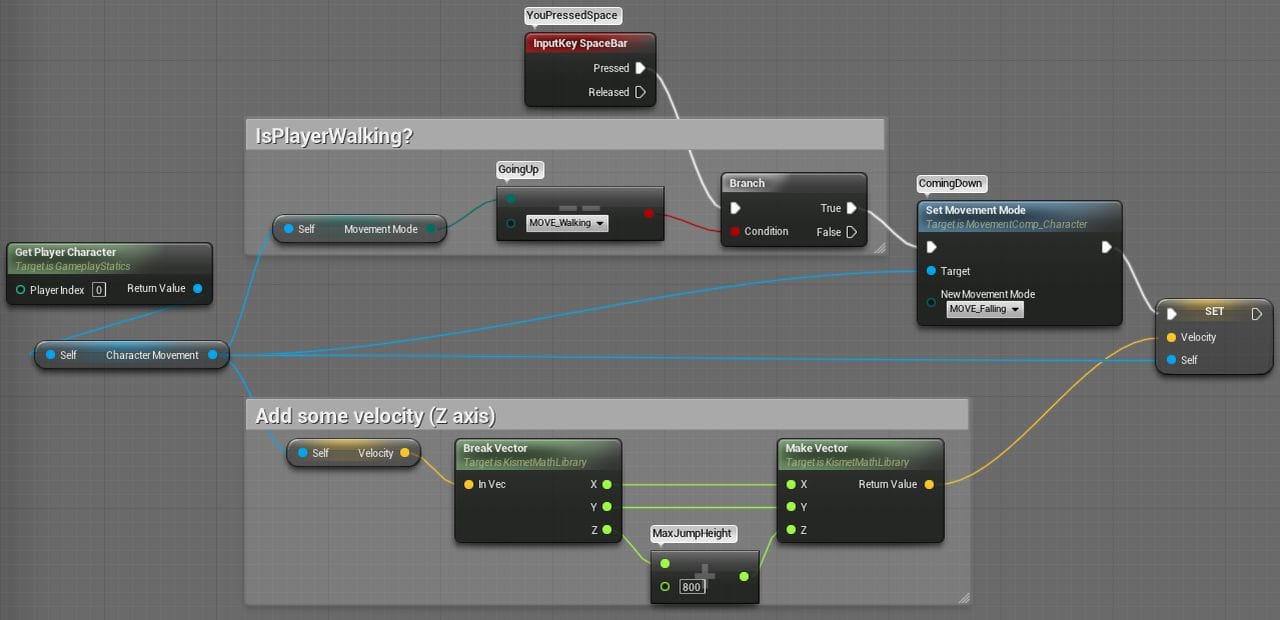Click the Velocity input pin on SET node

(1171, 337)
